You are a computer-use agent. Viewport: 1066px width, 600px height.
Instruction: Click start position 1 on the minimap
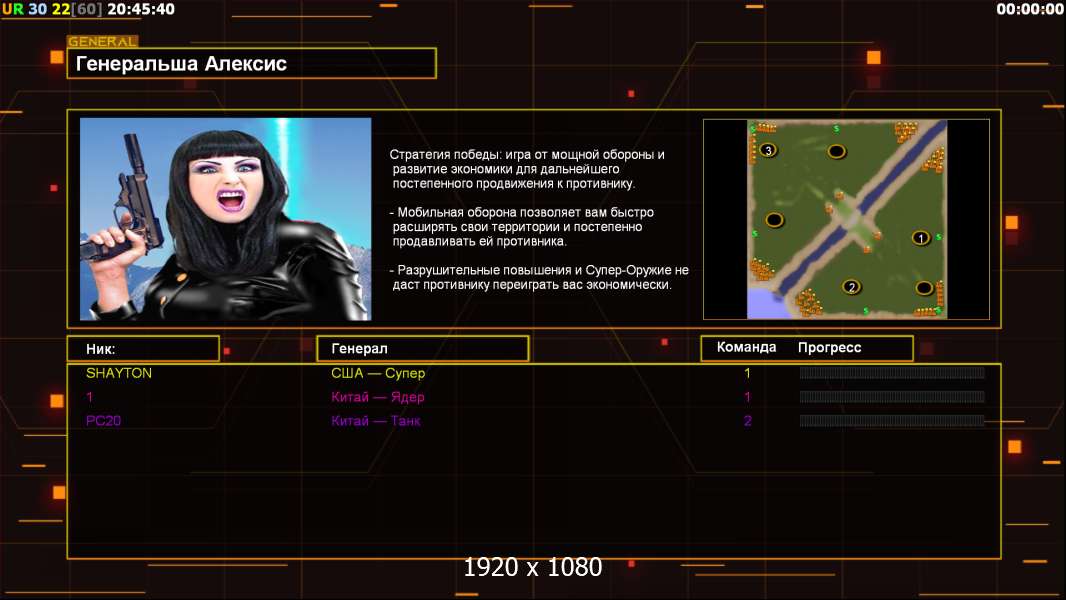[921, 238]
